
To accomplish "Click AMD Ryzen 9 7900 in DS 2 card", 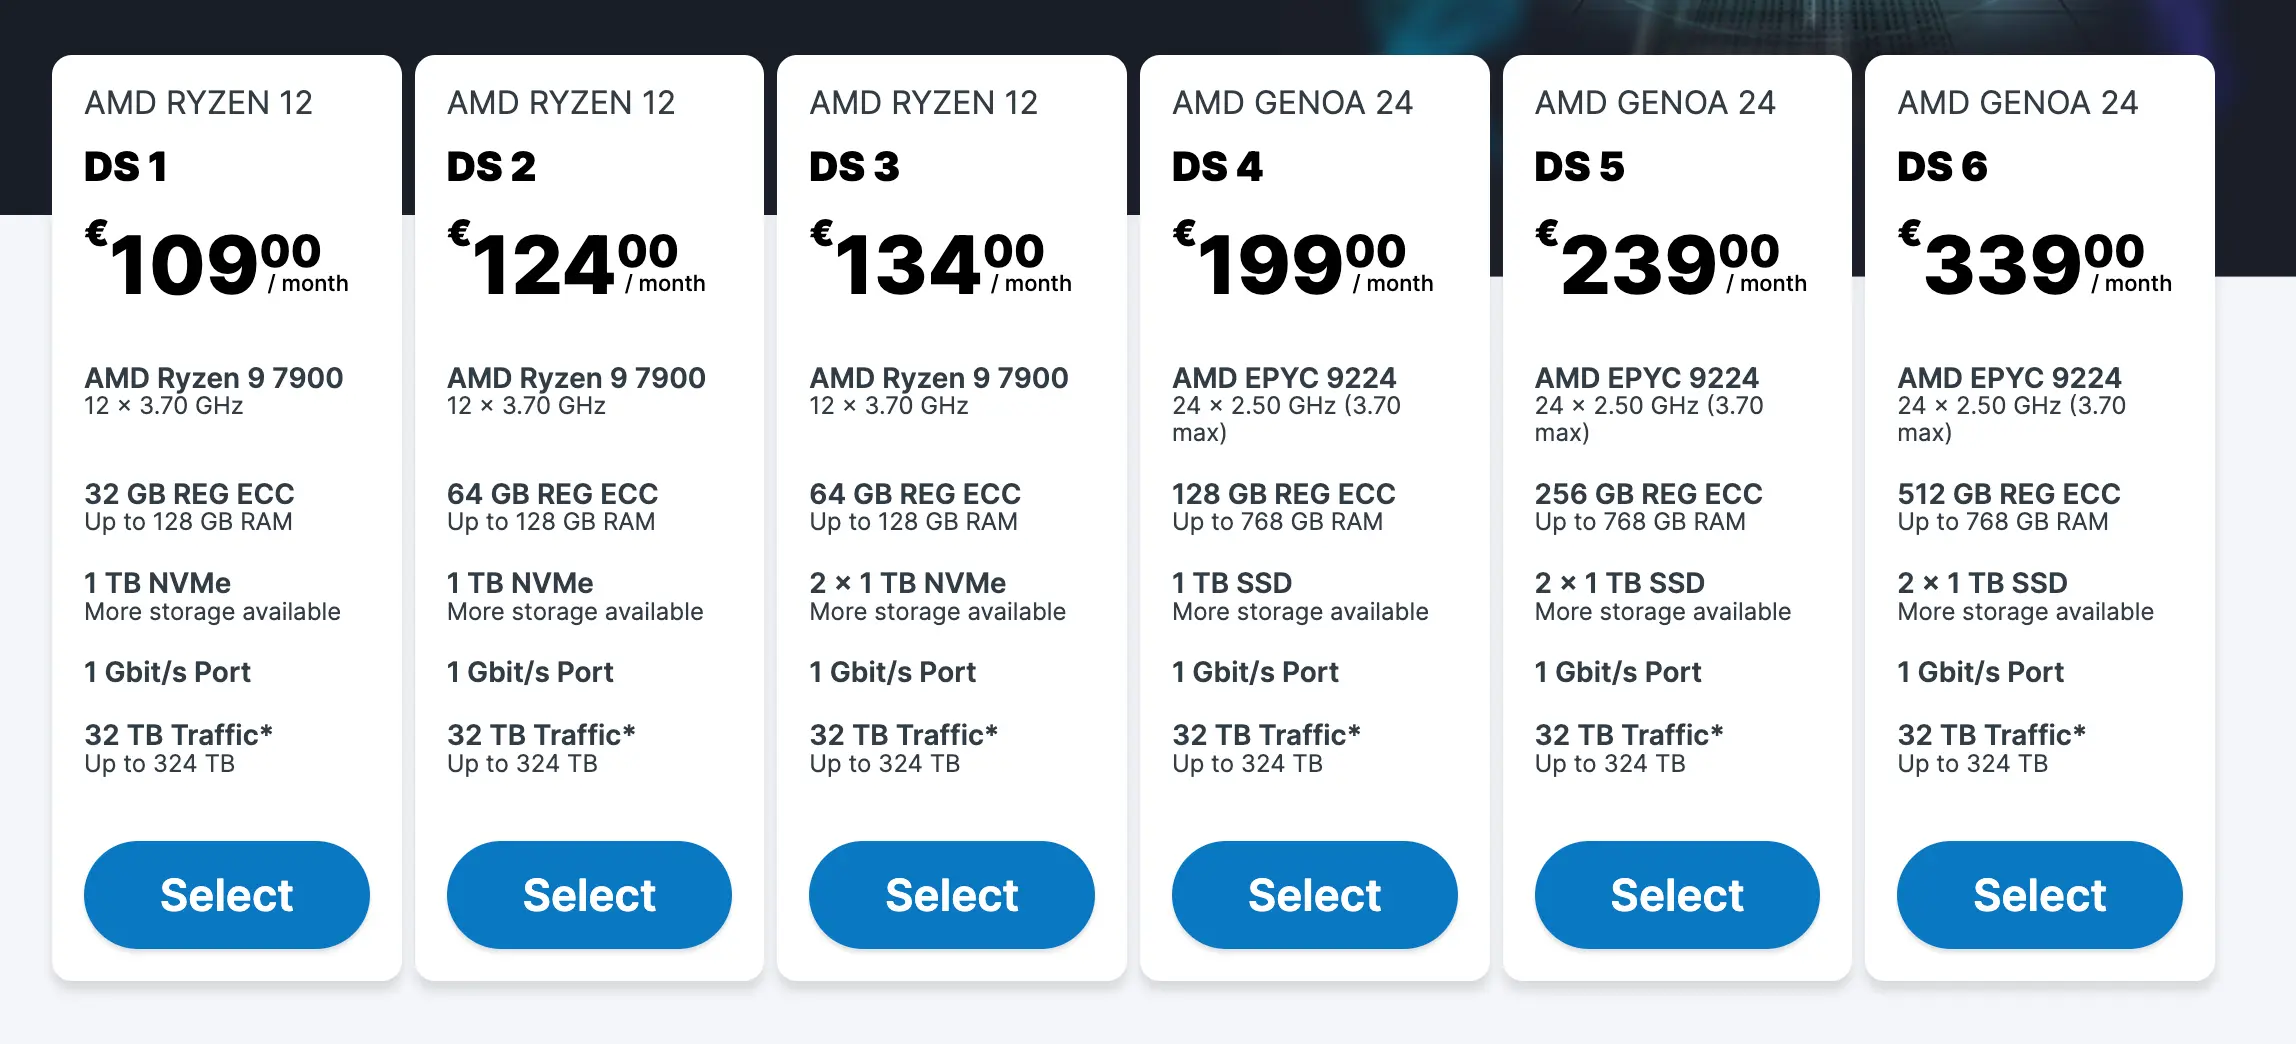I will click(576, 378).
